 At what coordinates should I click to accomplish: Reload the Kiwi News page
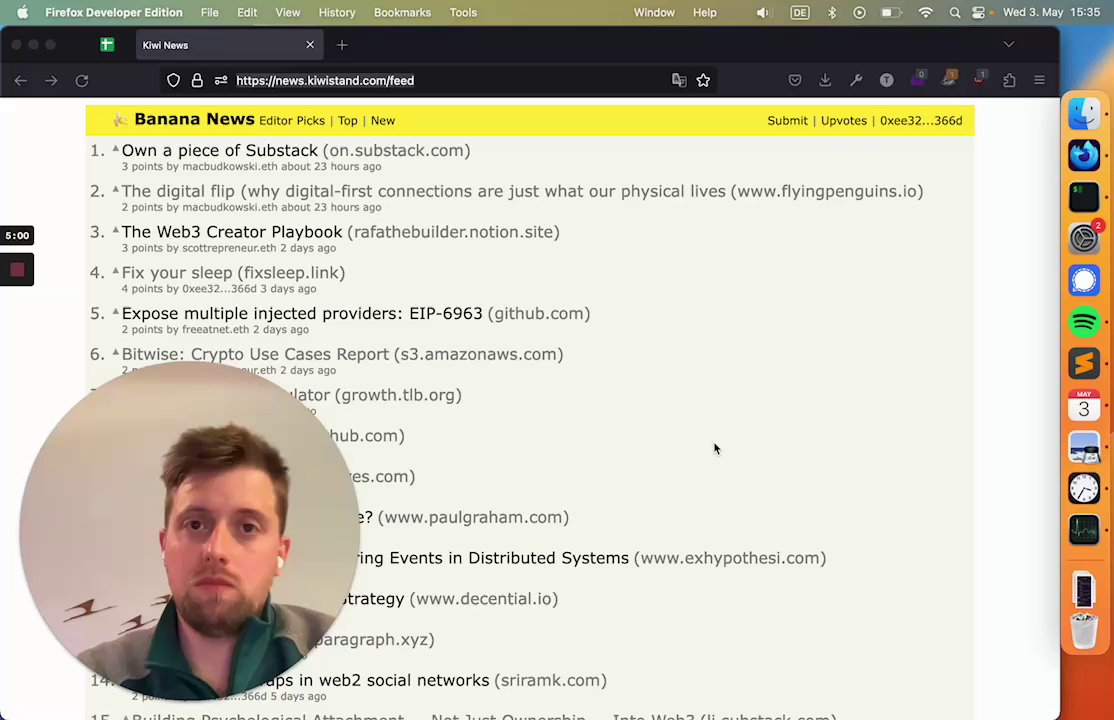click(x=82, y=81)
